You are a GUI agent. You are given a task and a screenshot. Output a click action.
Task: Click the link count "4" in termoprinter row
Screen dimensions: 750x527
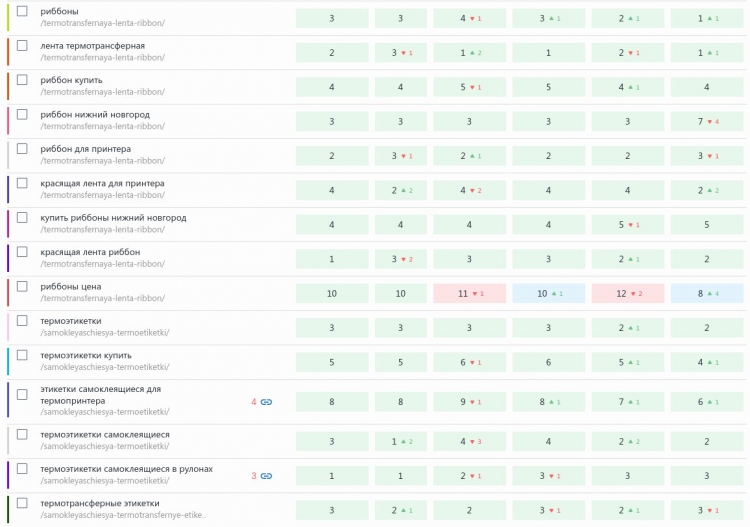254,402
